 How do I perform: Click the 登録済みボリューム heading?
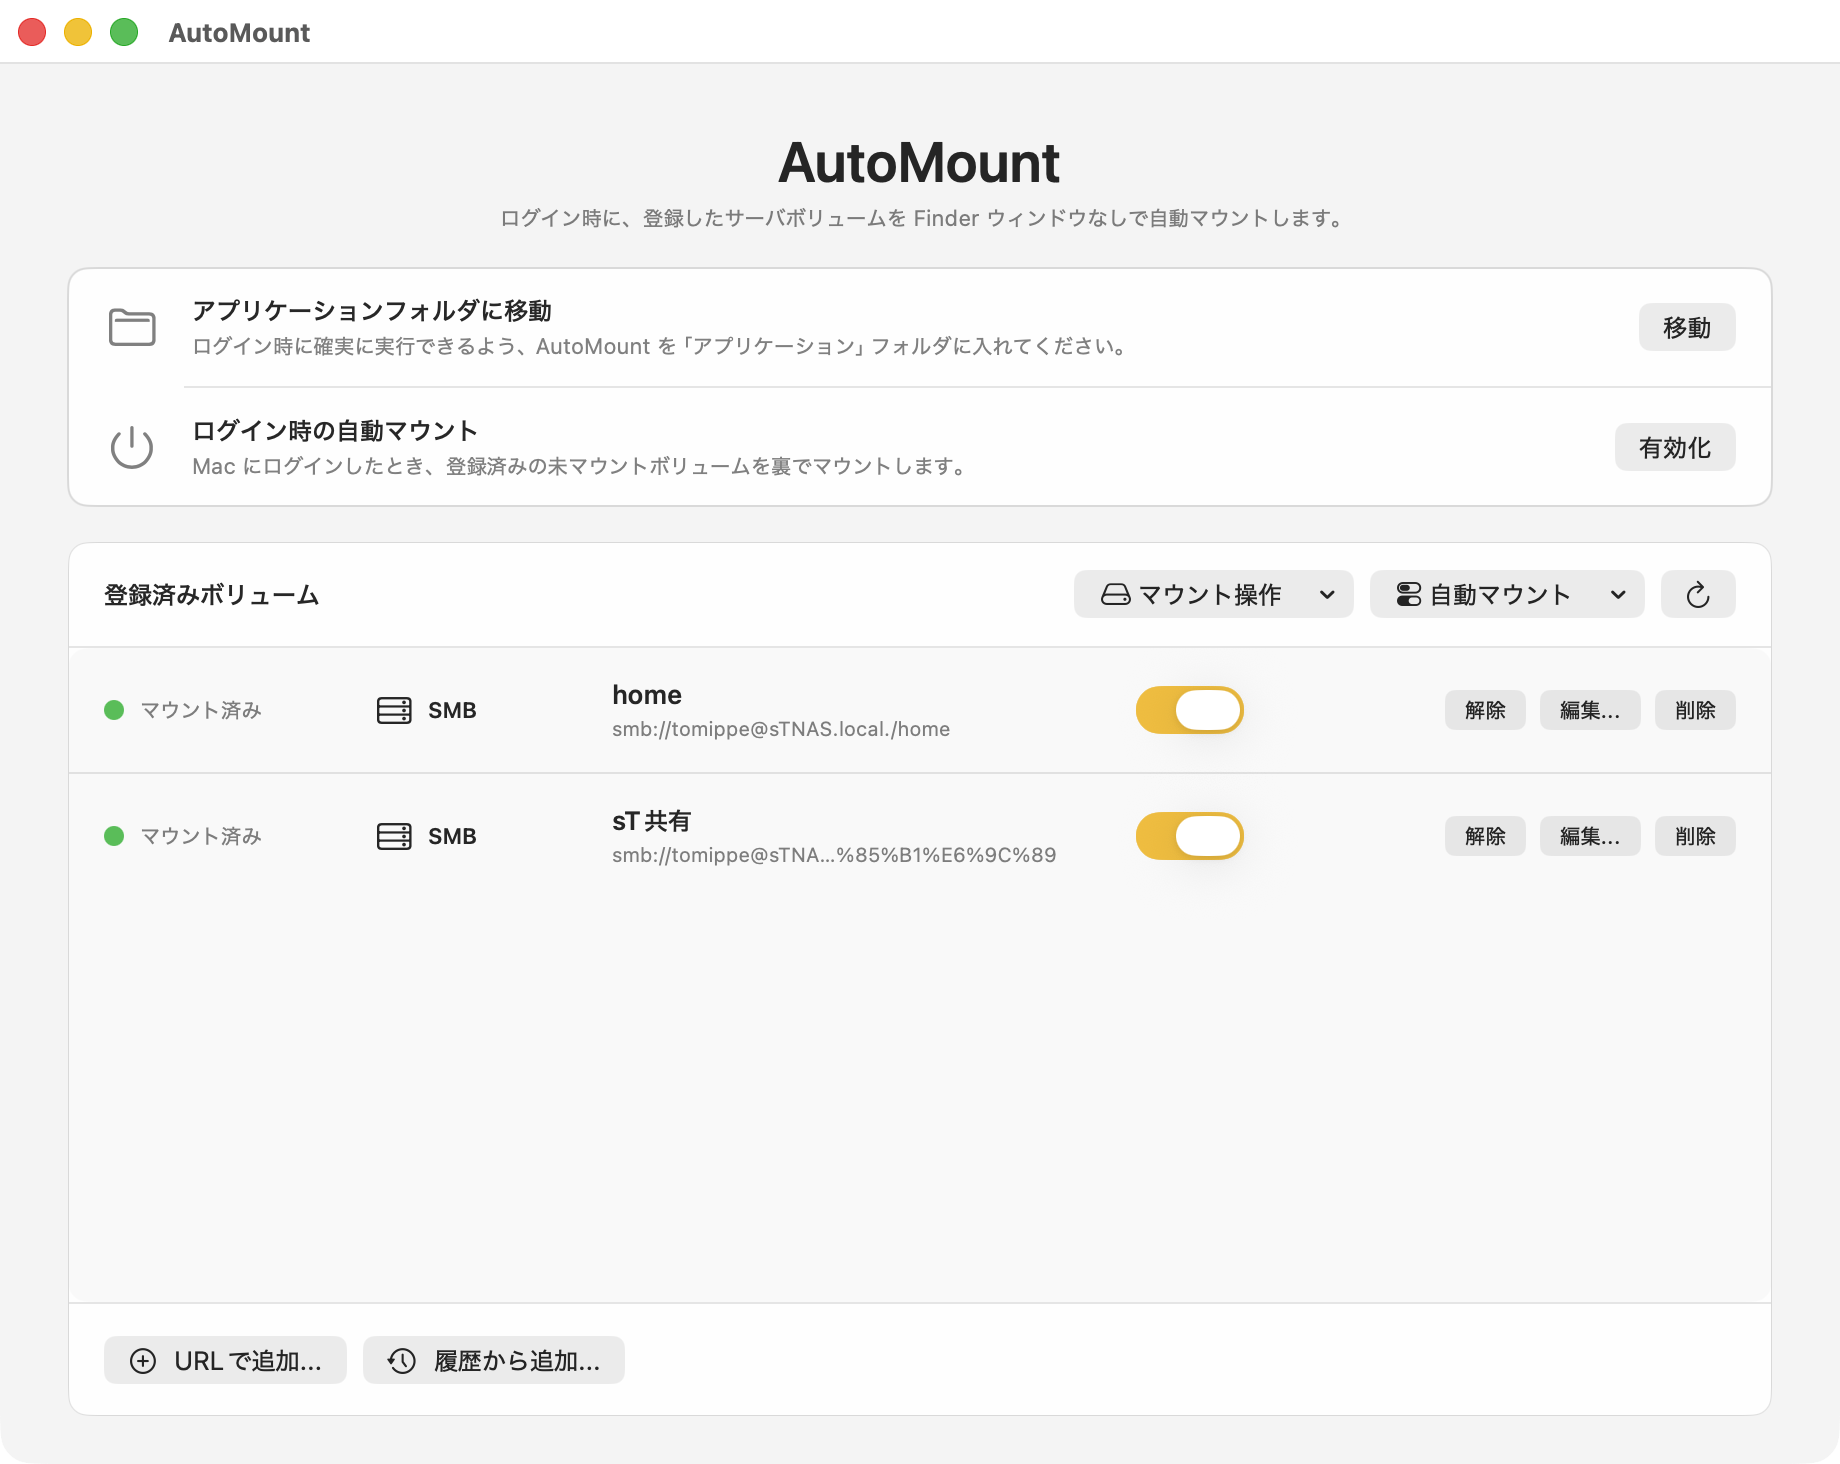212,595
